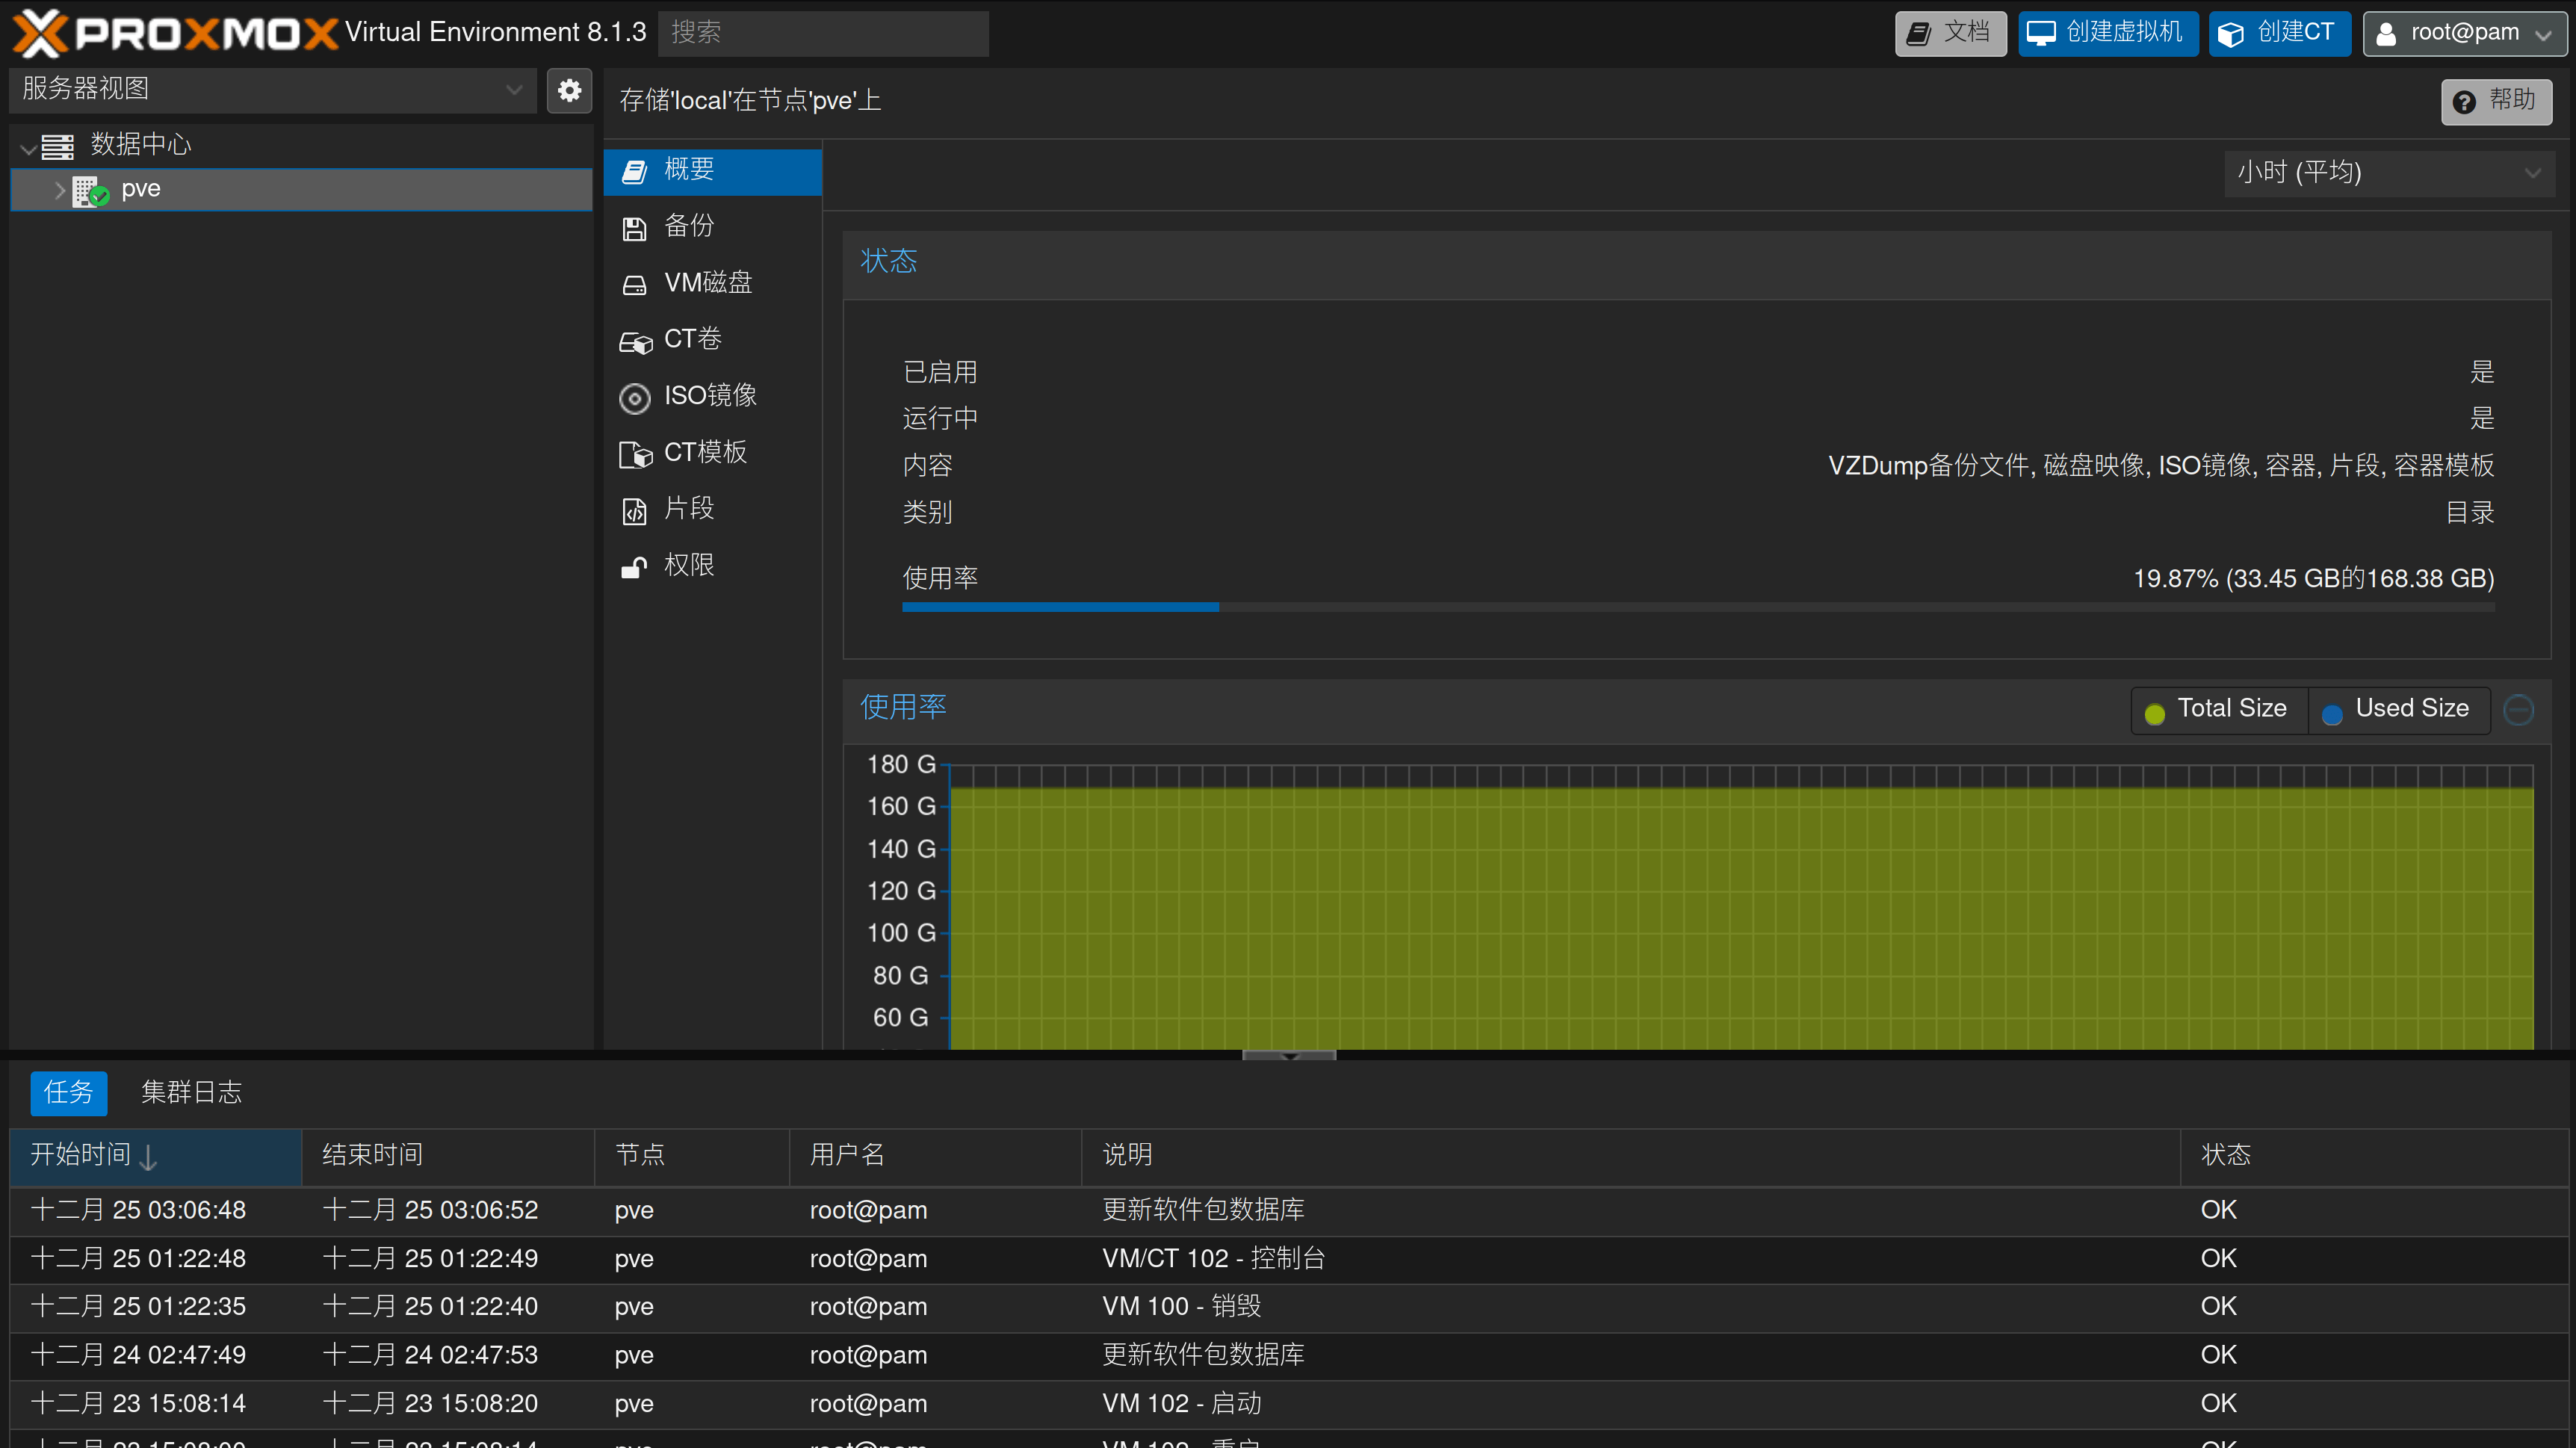This screenshot has width=2576, height=1448.
Task: Click the storage usage progress bar
Action: coord(1698,607)
